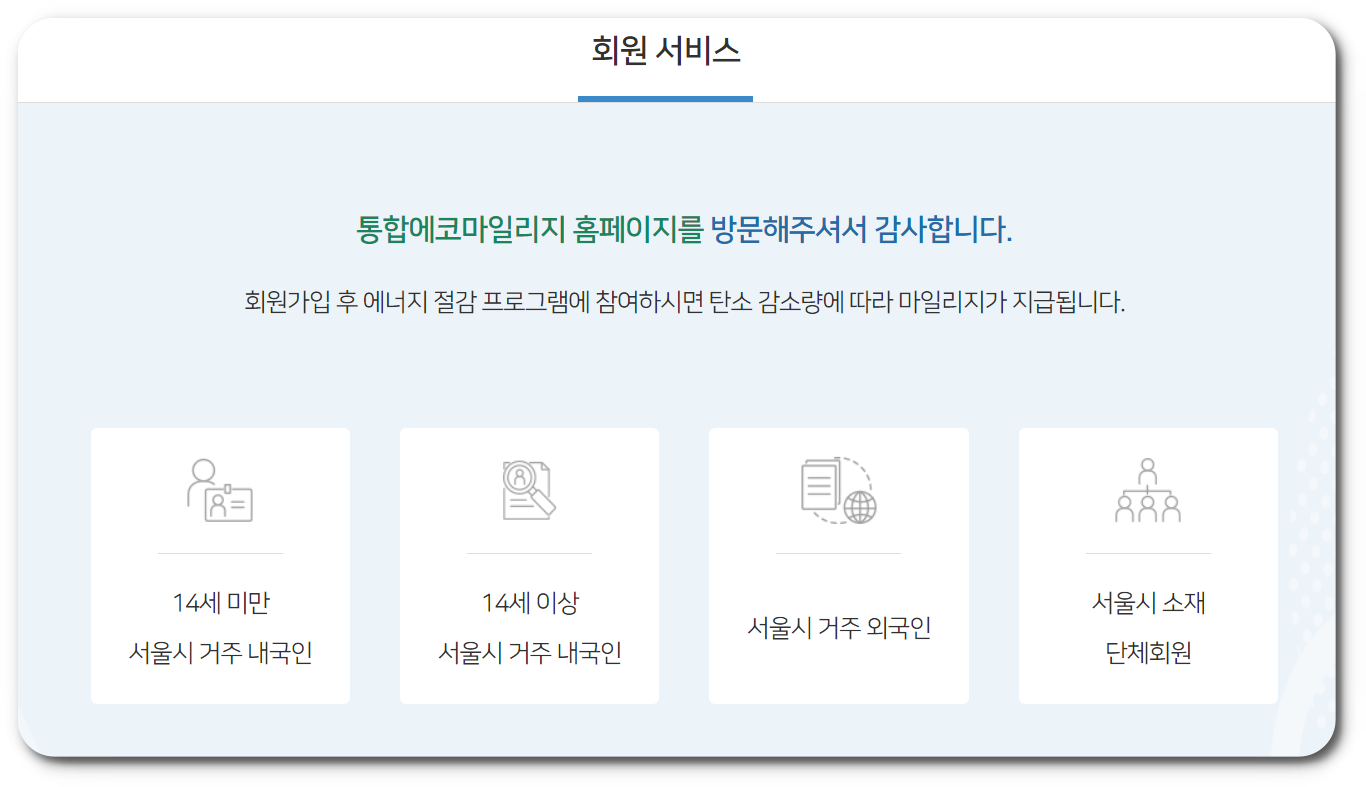Click the 단체회원 text on the fourth card
The width and height of the screenshot is (1366, 787).
pyautogui.click(x=1147, y=649)
